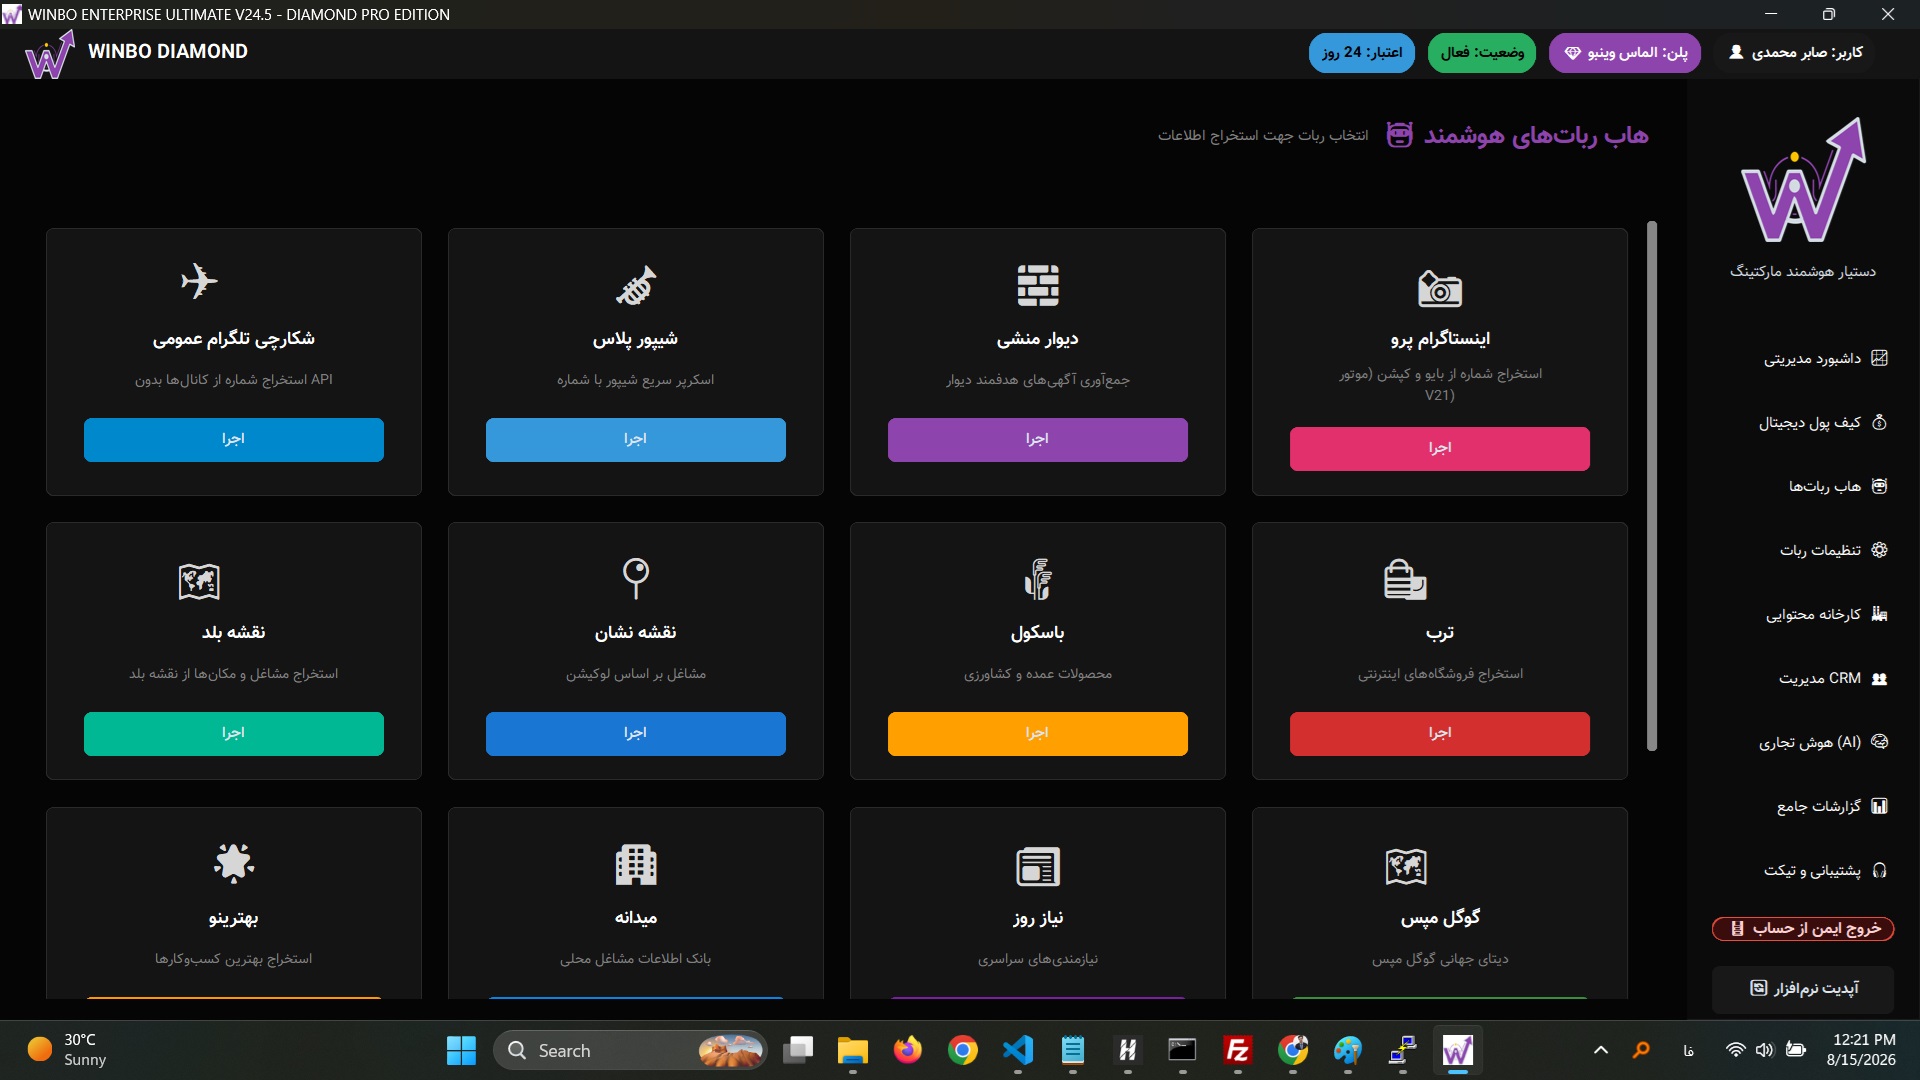Click the robot icon beside hub heading
This screenshot has width=1920, height=1080.
pos(1399,134)
